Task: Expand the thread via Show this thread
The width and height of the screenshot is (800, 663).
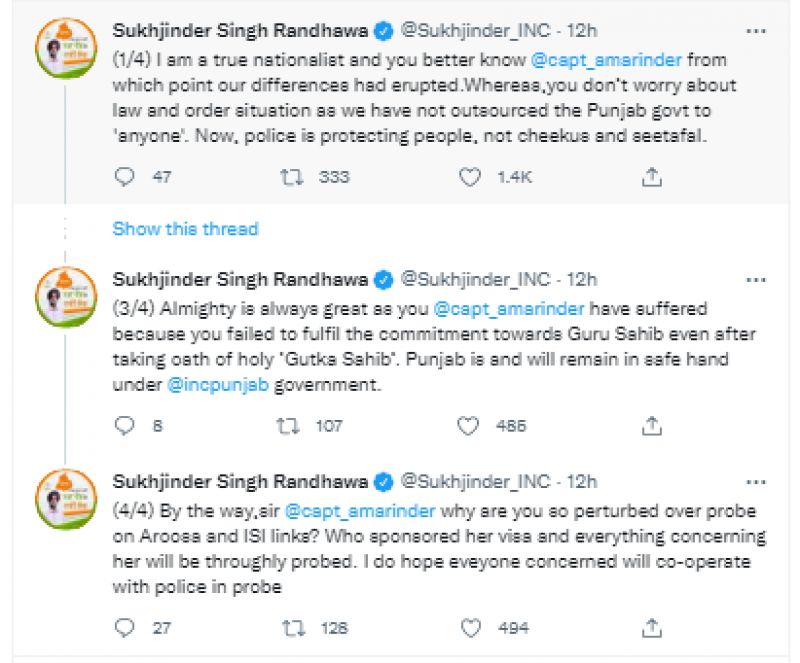Action: (185, 229)
